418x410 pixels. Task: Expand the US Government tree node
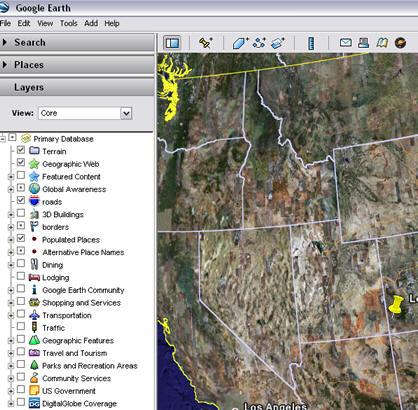point(11,391)
